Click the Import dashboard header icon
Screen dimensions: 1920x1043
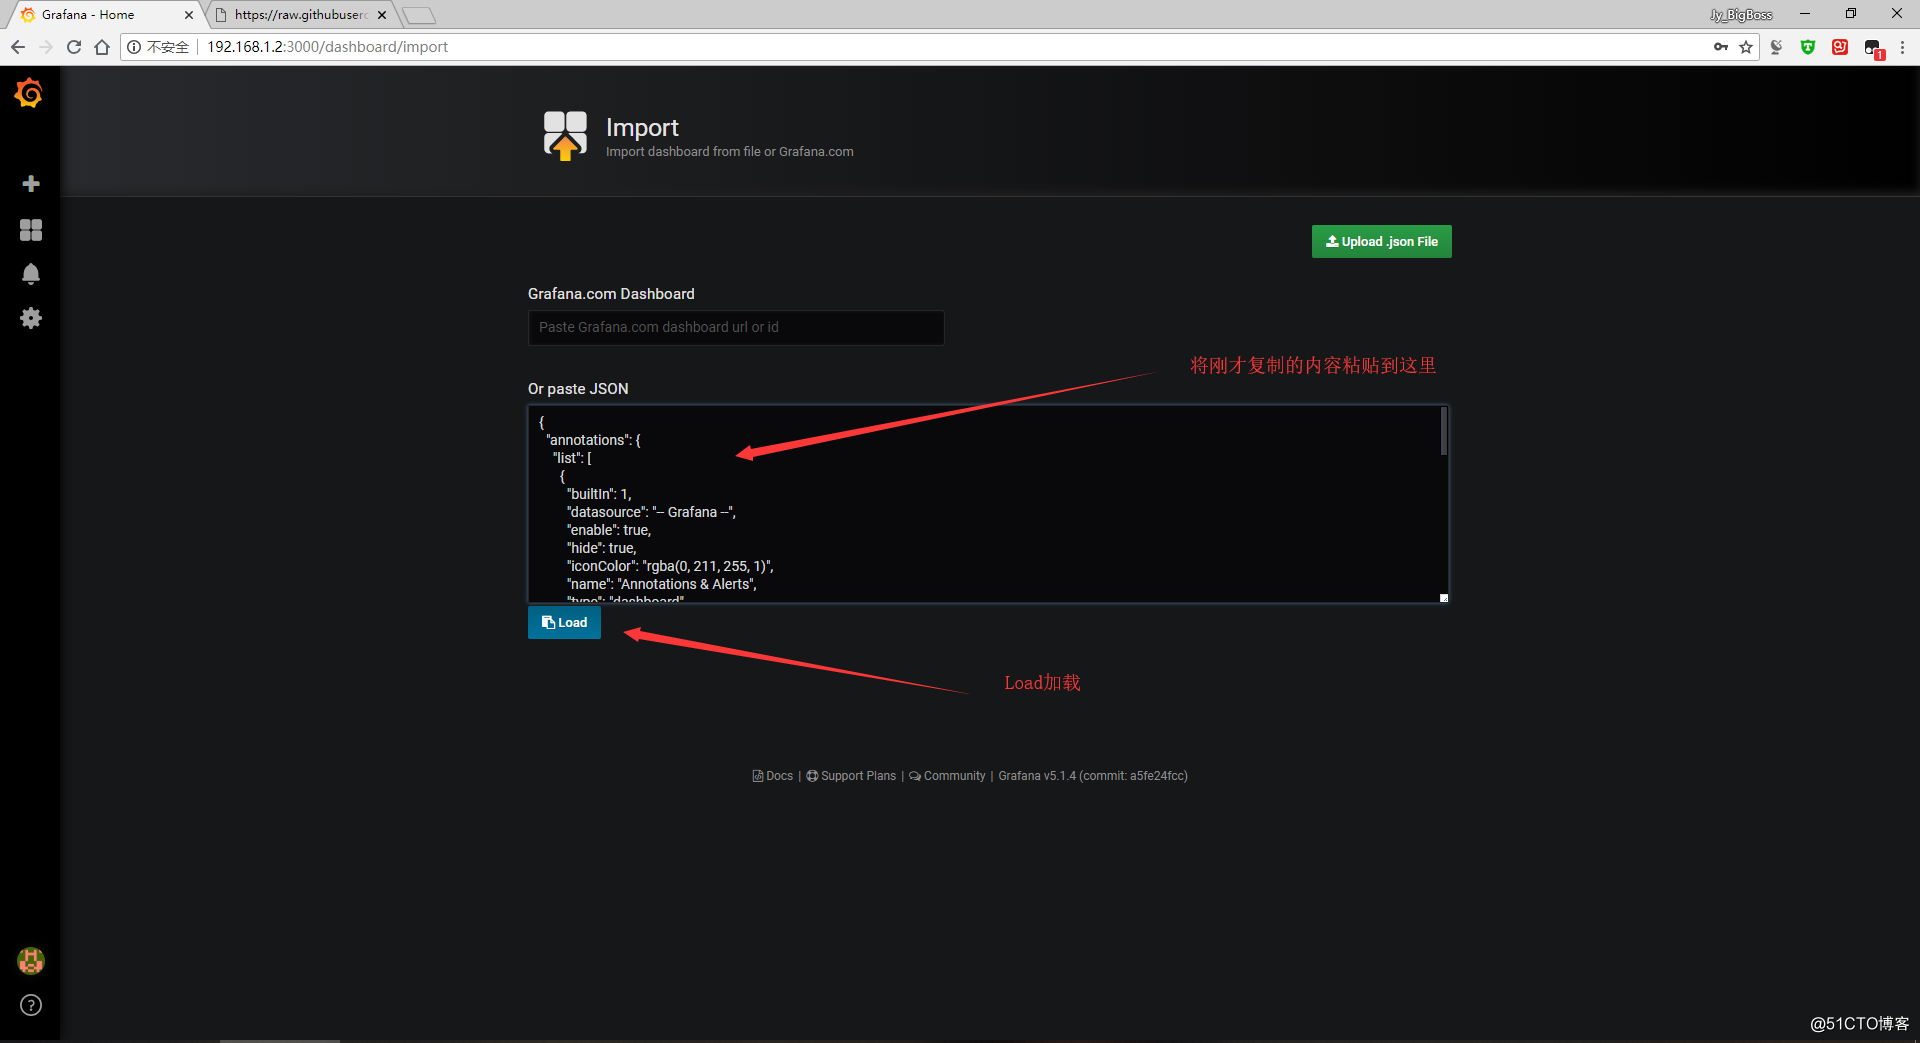coord(565,136)
